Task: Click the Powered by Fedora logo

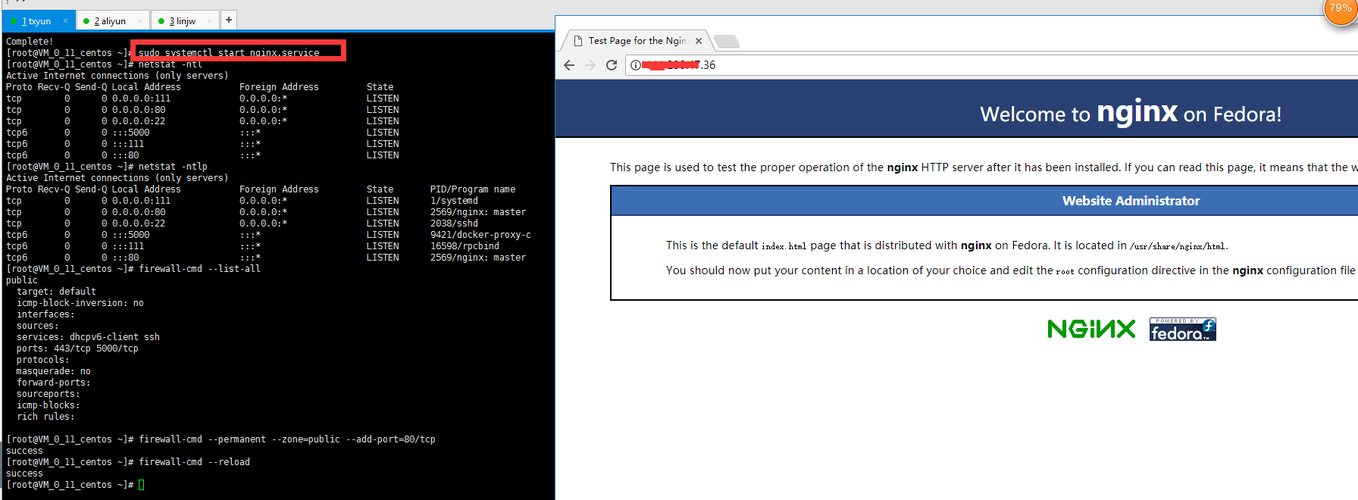Action: pos(1183,329)
